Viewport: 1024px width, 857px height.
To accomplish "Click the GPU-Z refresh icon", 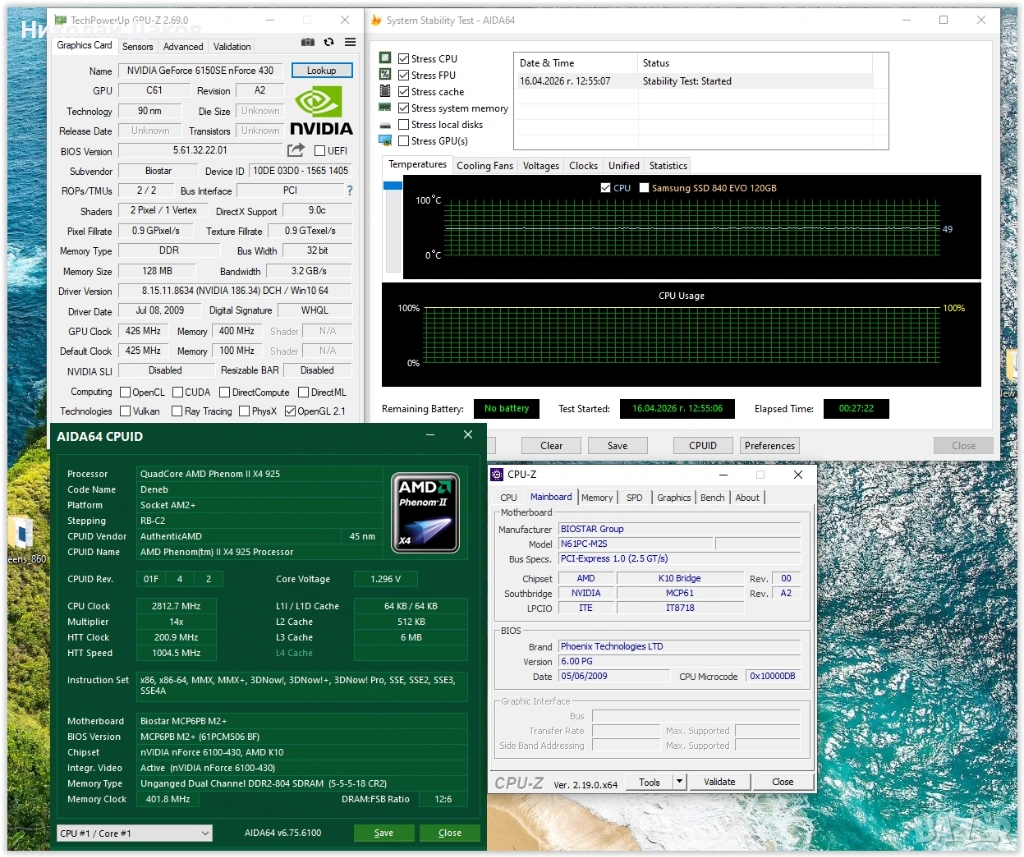I will [x=329, y=43].
